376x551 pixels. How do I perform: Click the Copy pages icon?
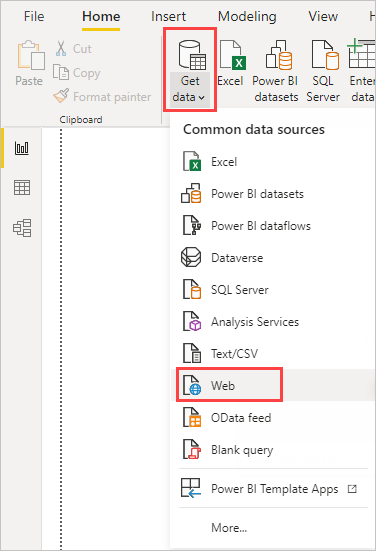[61, 72]
